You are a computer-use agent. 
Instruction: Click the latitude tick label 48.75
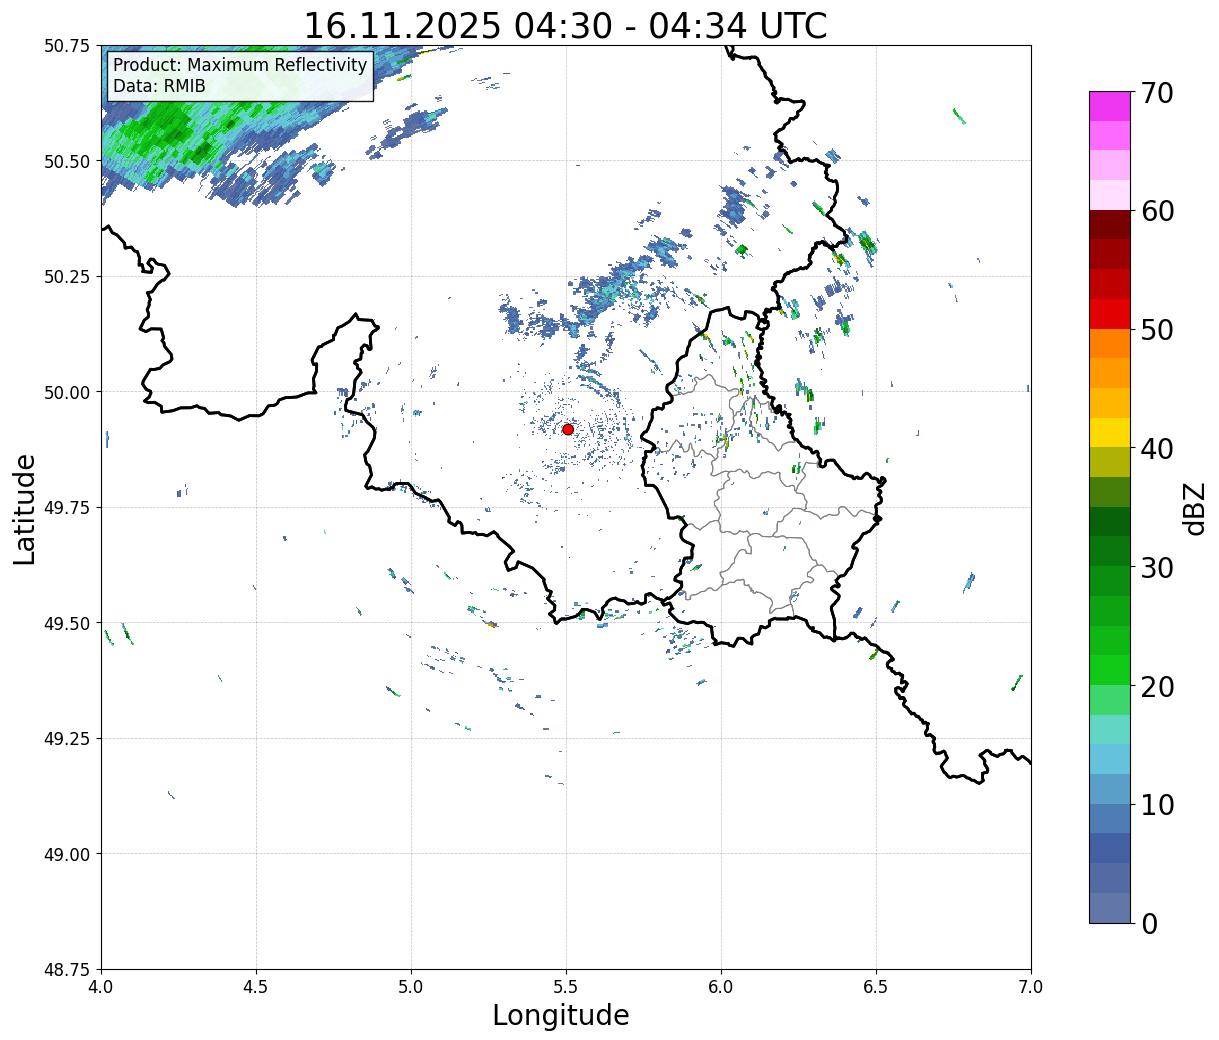67,970
